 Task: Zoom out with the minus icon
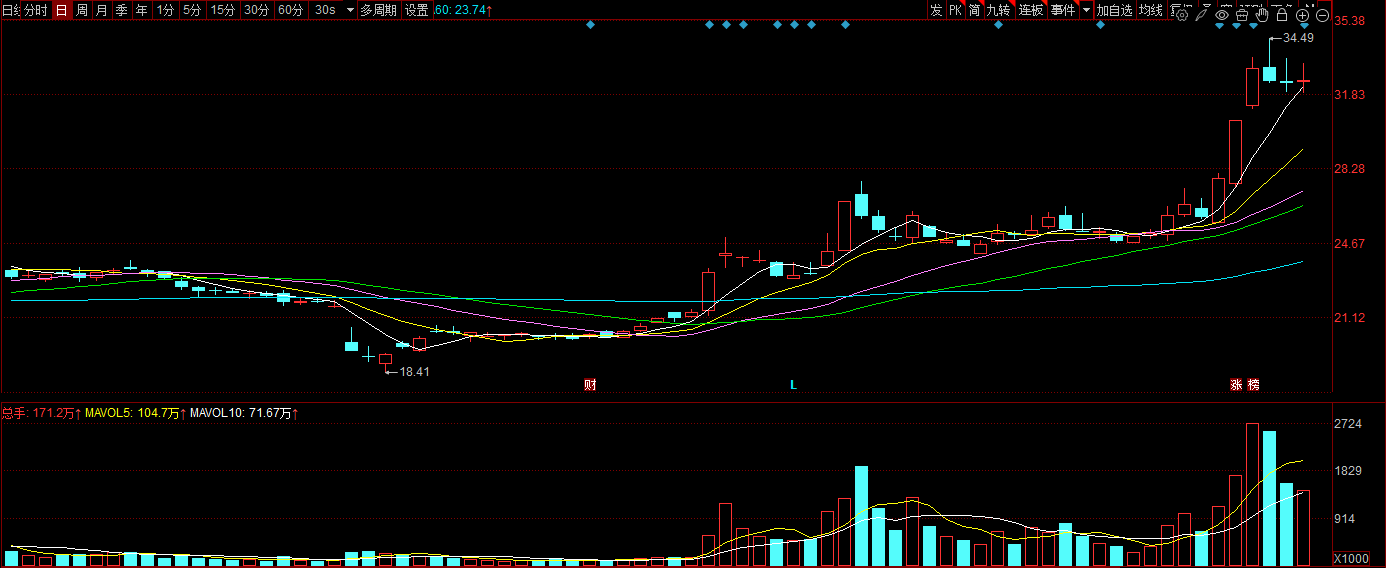pos(1322,15)
